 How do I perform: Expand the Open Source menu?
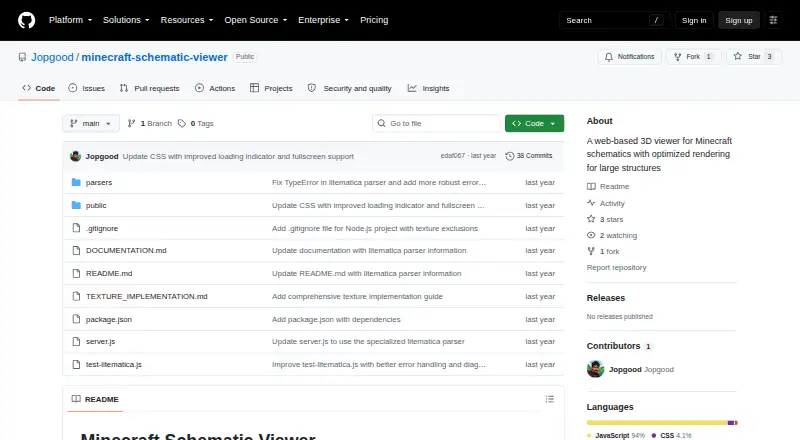pos(256,20)
